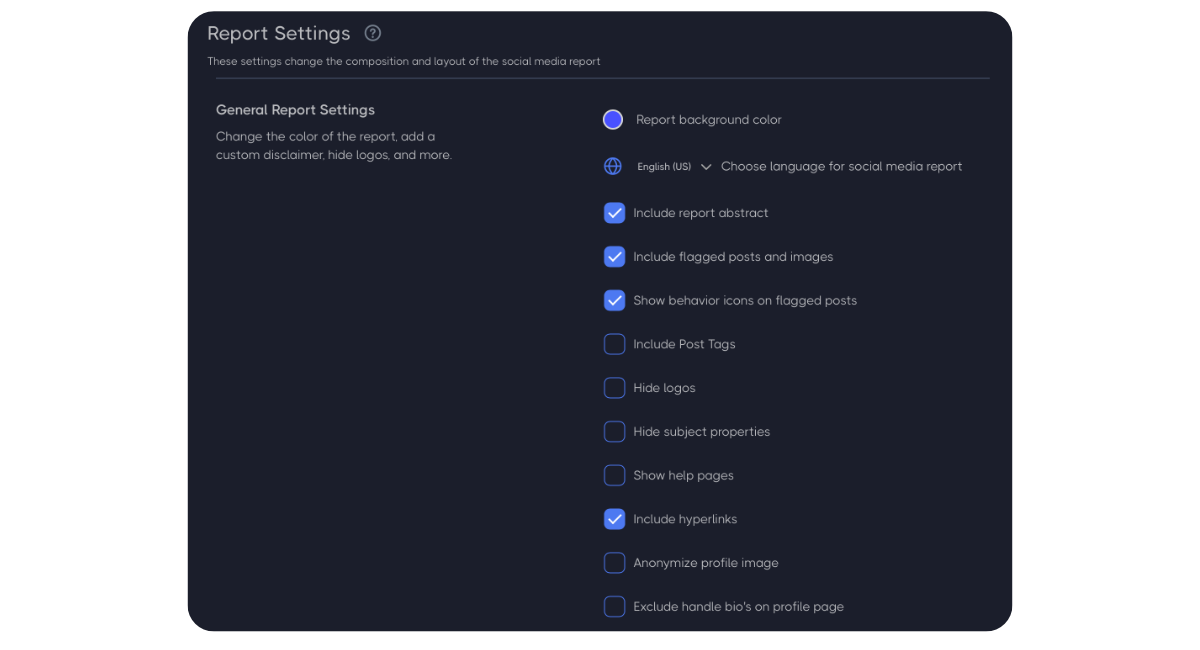The width and height of the screenshot is (1200, 650).
Task: Enable Exclude handle bio's on profile page
Action: (614, 607)
